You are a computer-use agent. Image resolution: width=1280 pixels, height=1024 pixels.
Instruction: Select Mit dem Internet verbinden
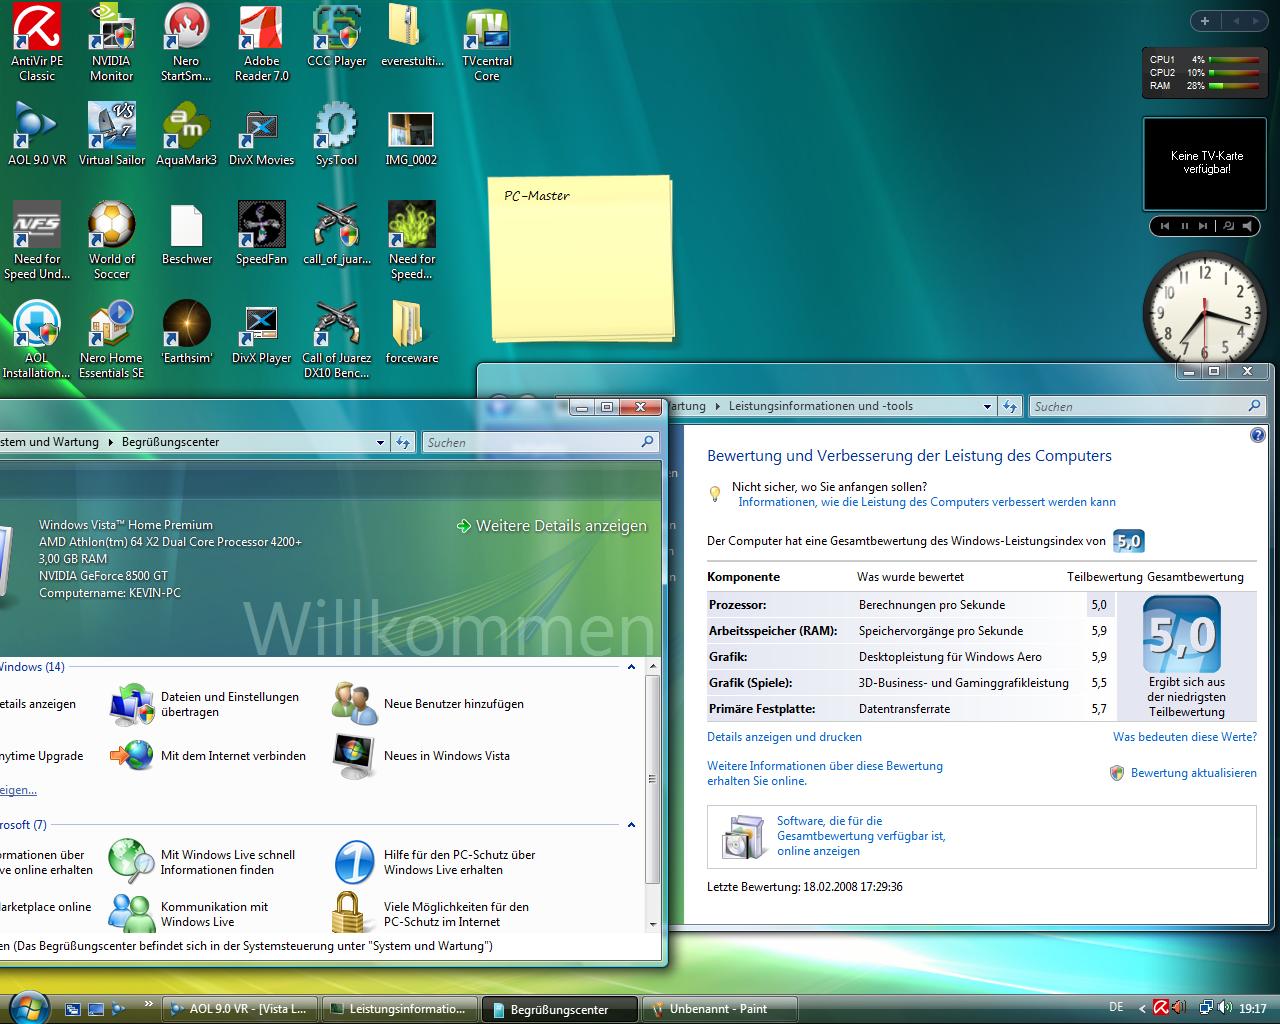(x=208, y=756)
